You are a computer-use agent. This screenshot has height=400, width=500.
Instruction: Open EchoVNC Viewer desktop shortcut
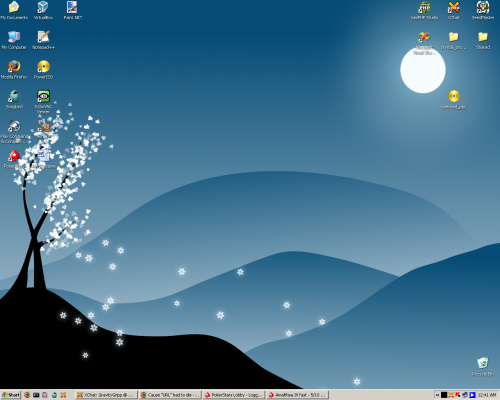[x=43, y=101]
